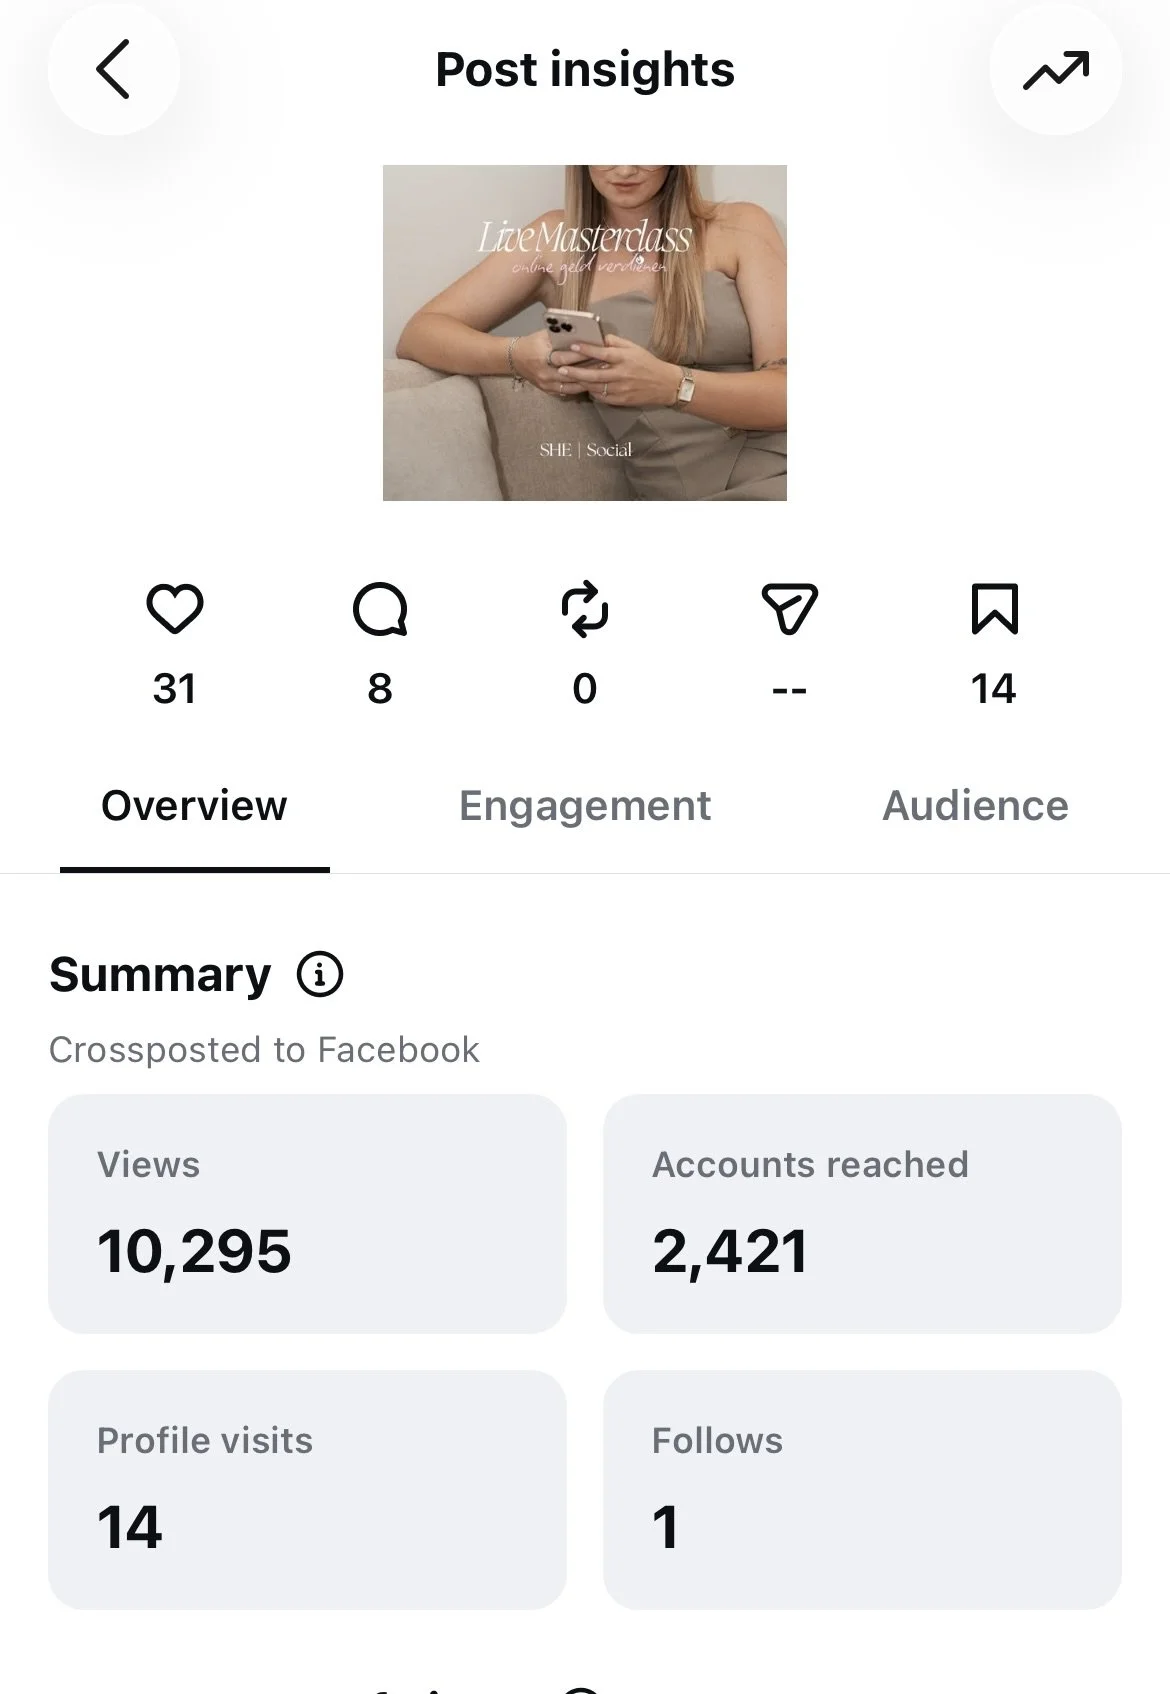Screen dimensions: 1170x1694
Task: Open the Live Masterclass post thumbnail
Action: [585, 333]
